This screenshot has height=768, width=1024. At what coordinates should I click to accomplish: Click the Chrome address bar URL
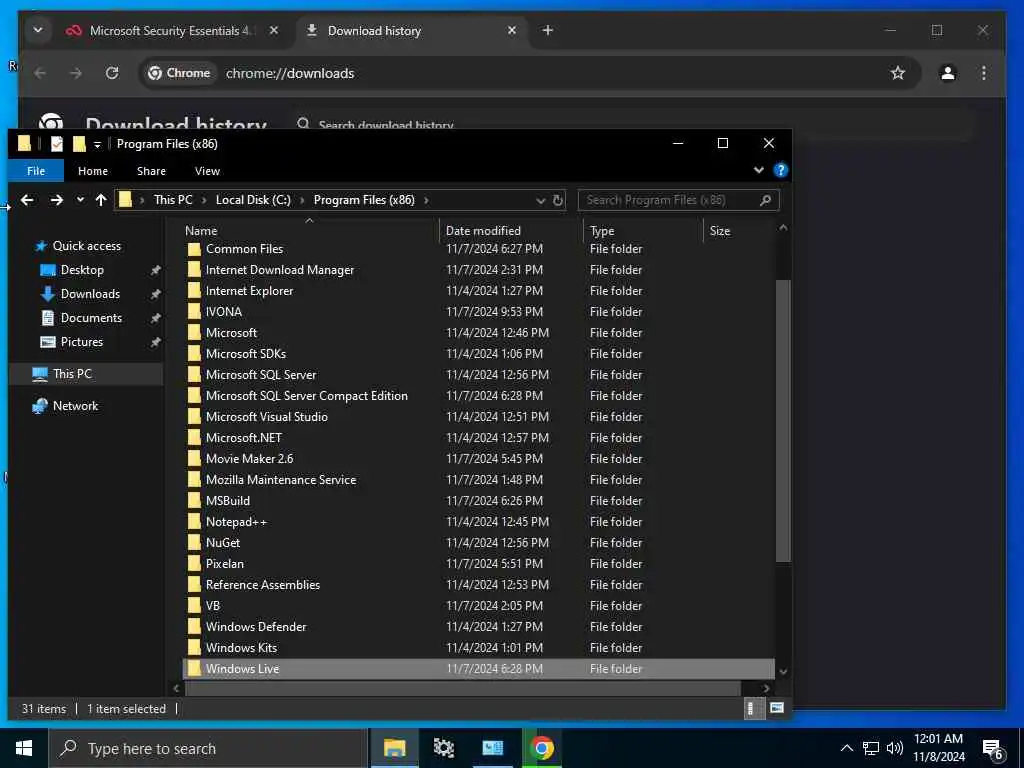(290, 73)
